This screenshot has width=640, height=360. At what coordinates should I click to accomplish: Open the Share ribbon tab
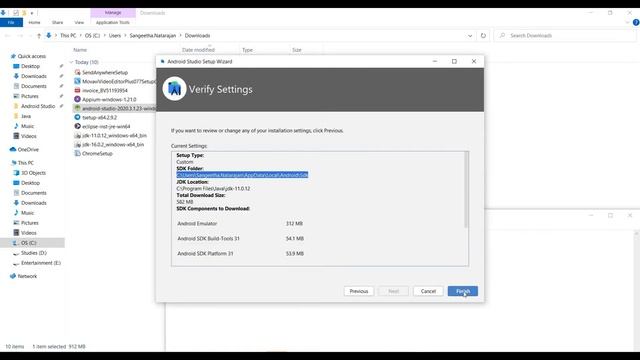(x=58, y=22)
